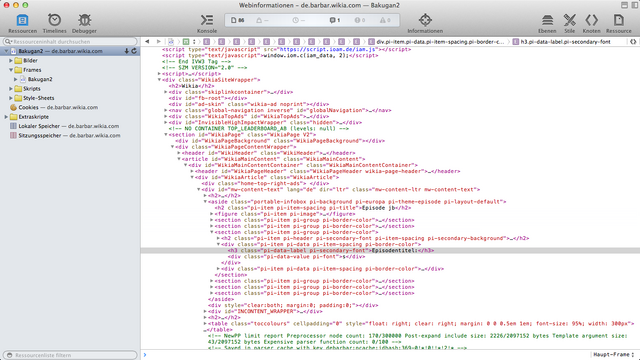Select the home-top-right-ads div line

[x=265, y=184]
